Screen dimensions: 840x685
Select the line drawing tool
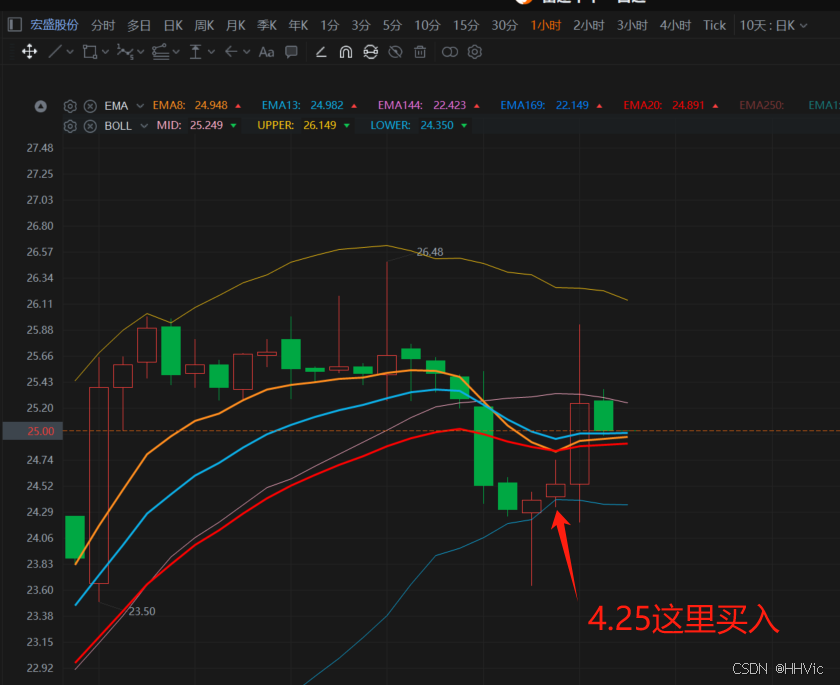point(55,52)
